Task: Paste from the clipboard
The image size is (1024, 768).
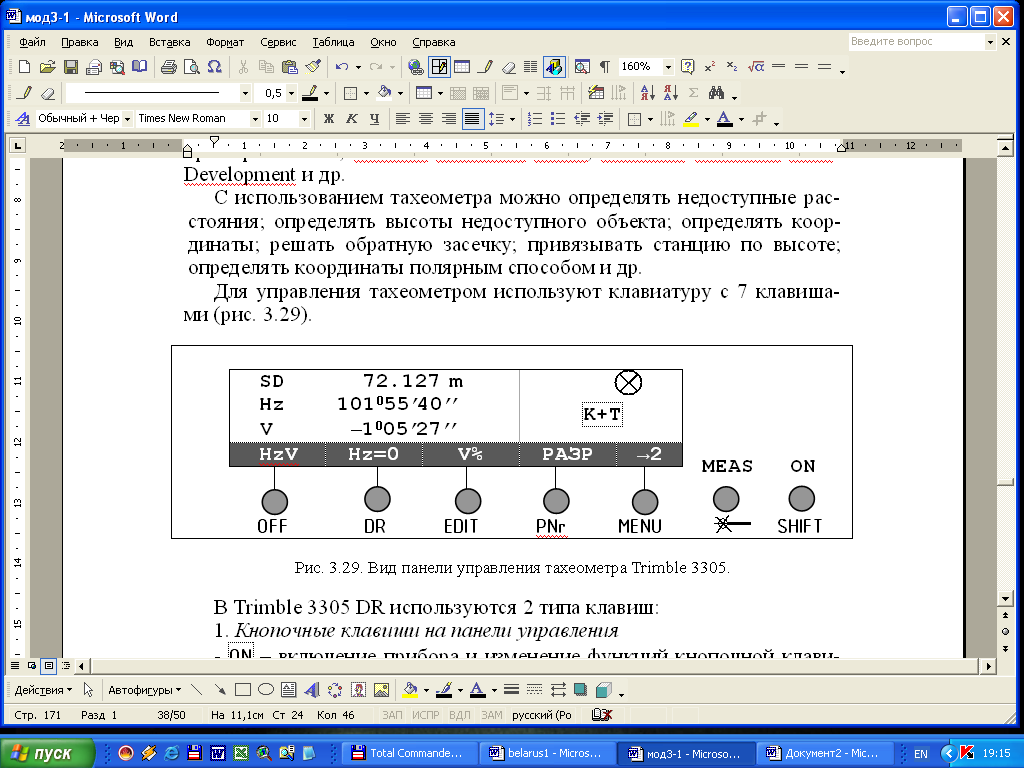Action: pyautogui.click(x=289, y=67)
